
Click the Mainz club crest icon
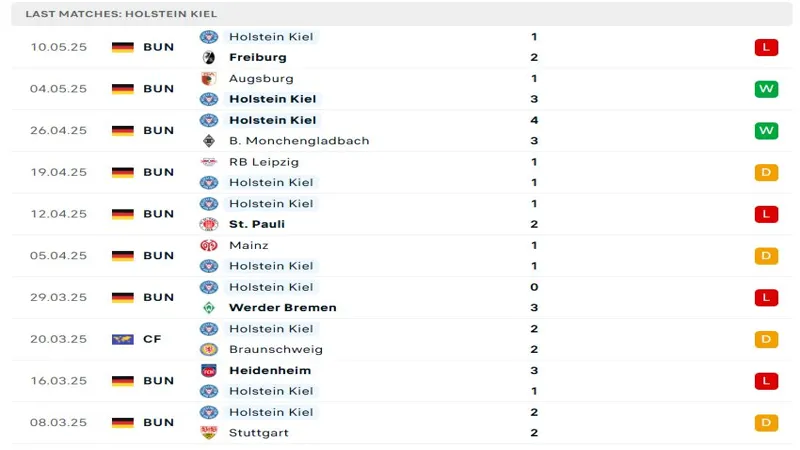(x=209, y=245)
